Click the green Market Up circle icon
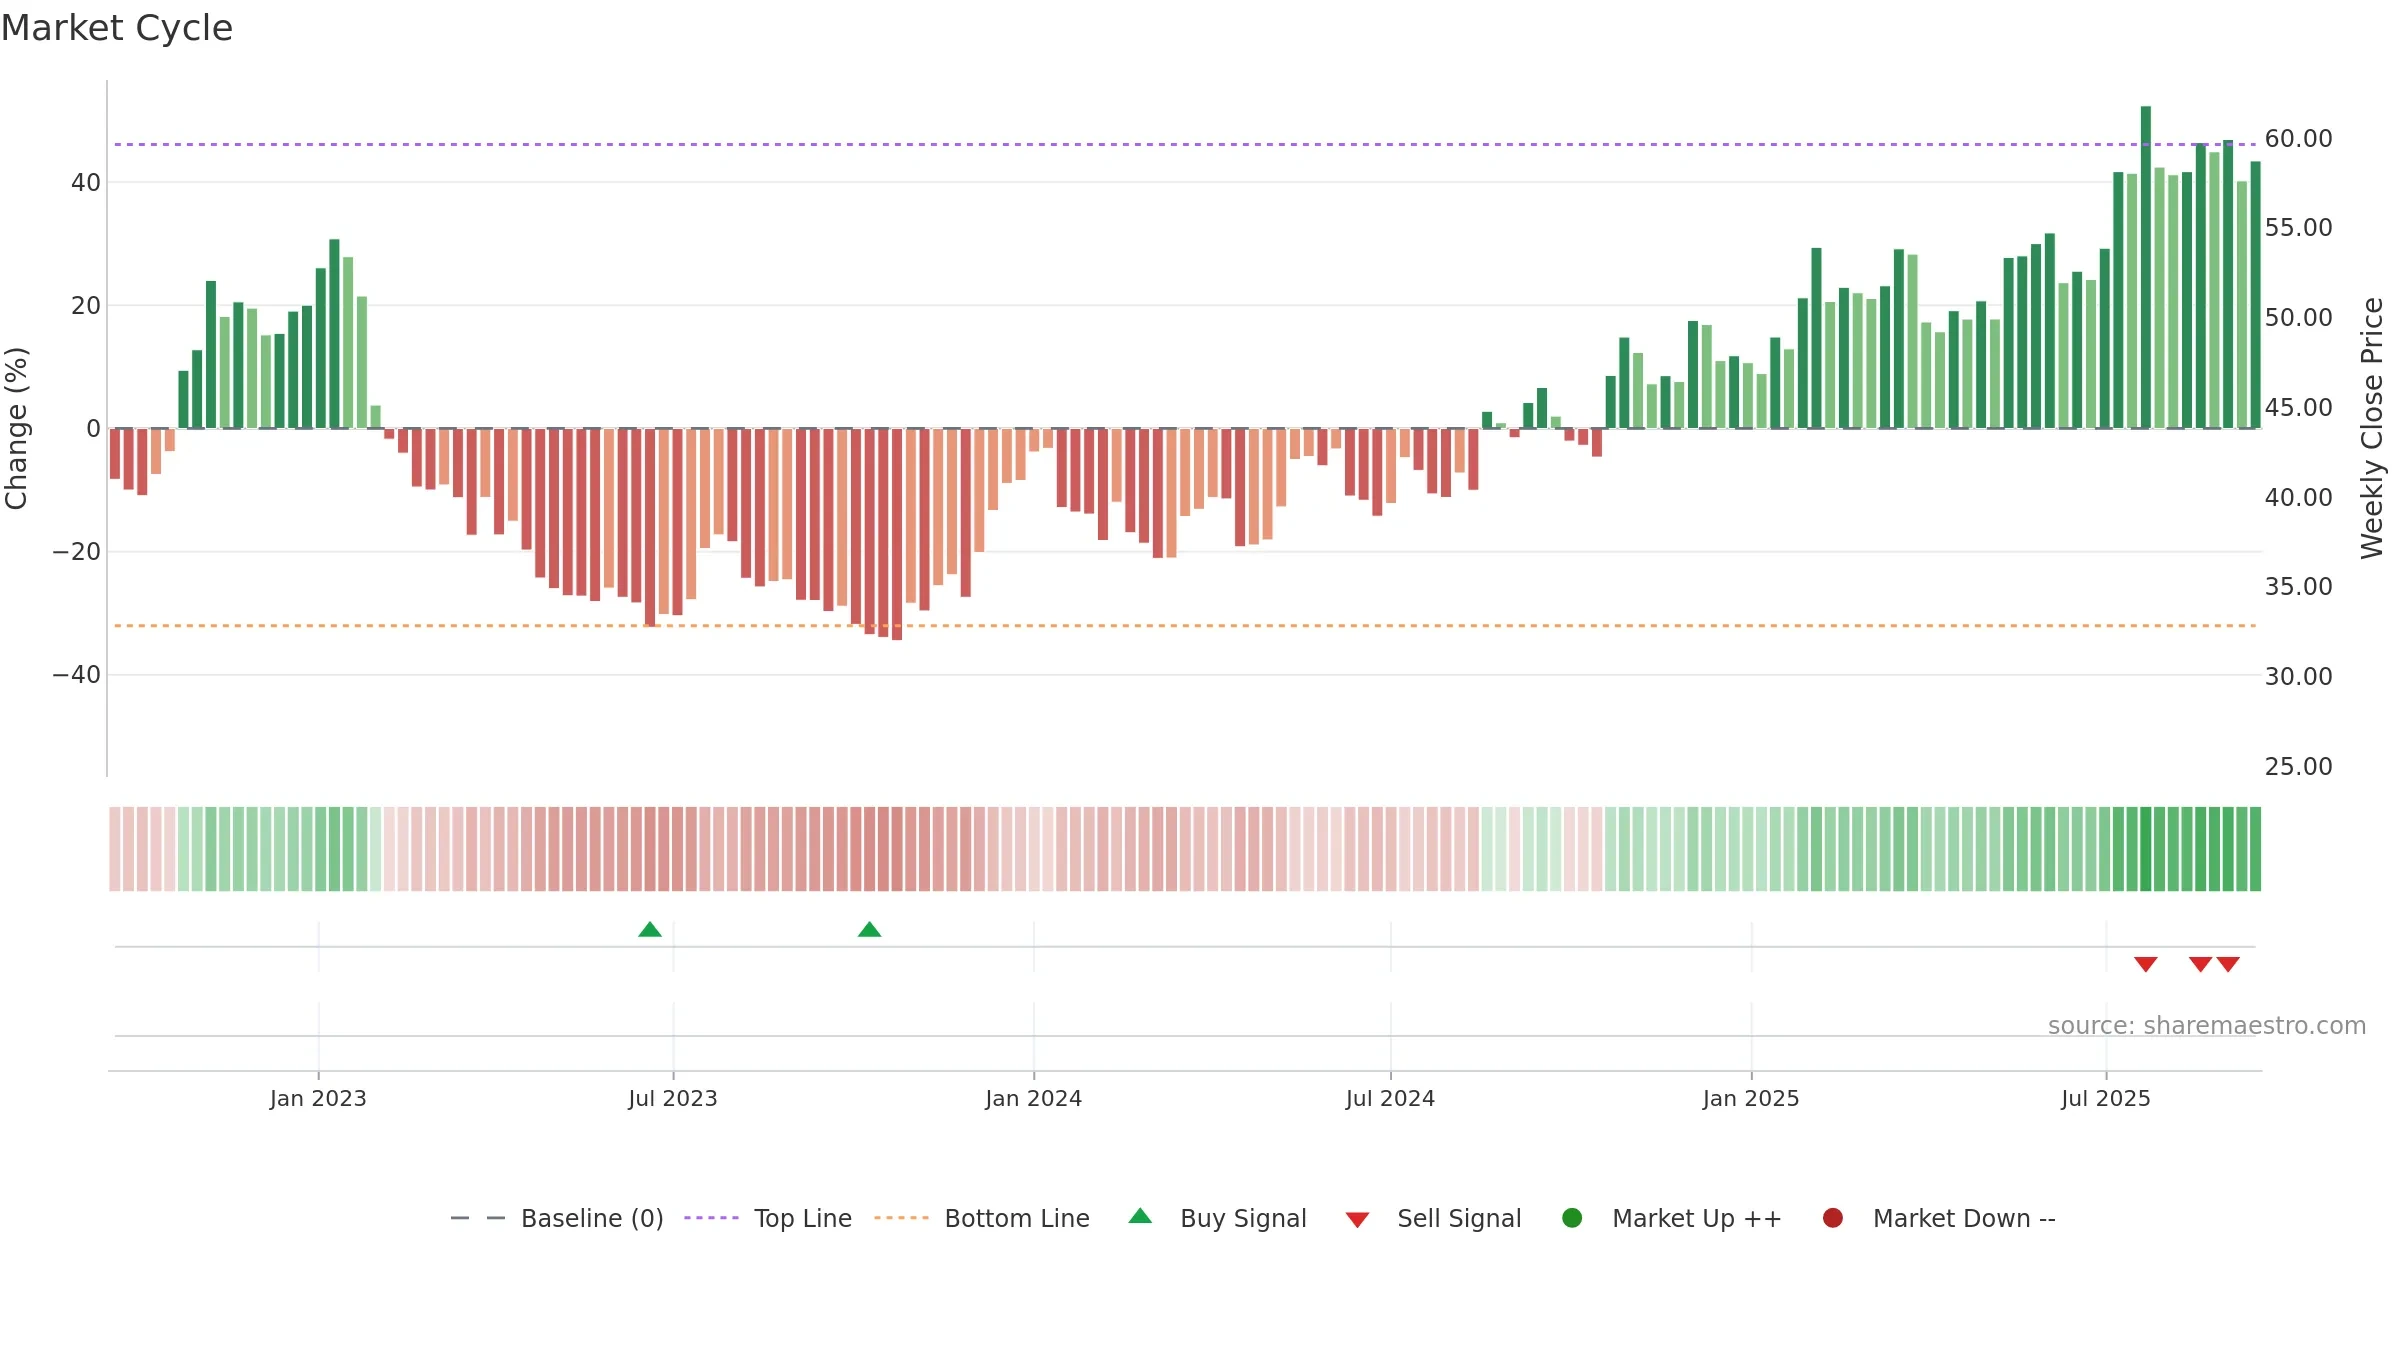Screen dimensions: 2400x1350 [x=1572, y=1218]
